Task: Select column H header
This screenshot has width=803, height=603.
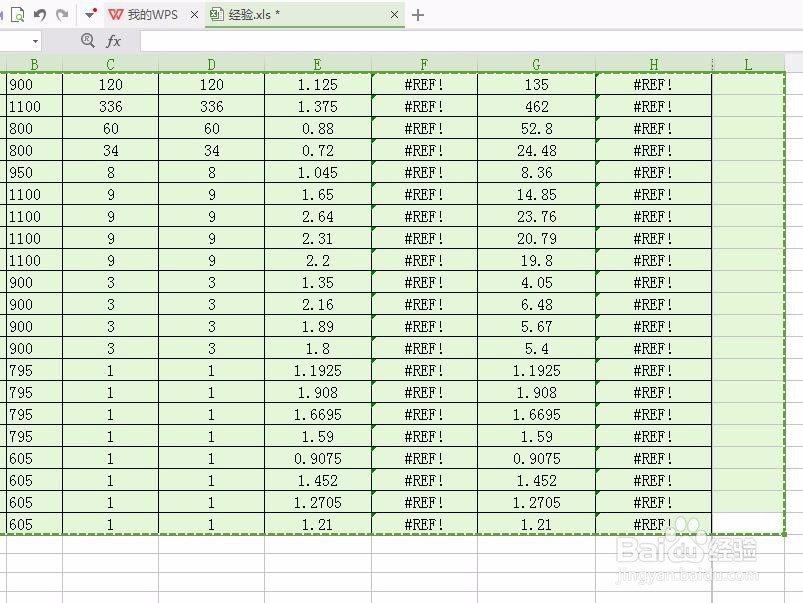Action: click(x=653, y=65)
